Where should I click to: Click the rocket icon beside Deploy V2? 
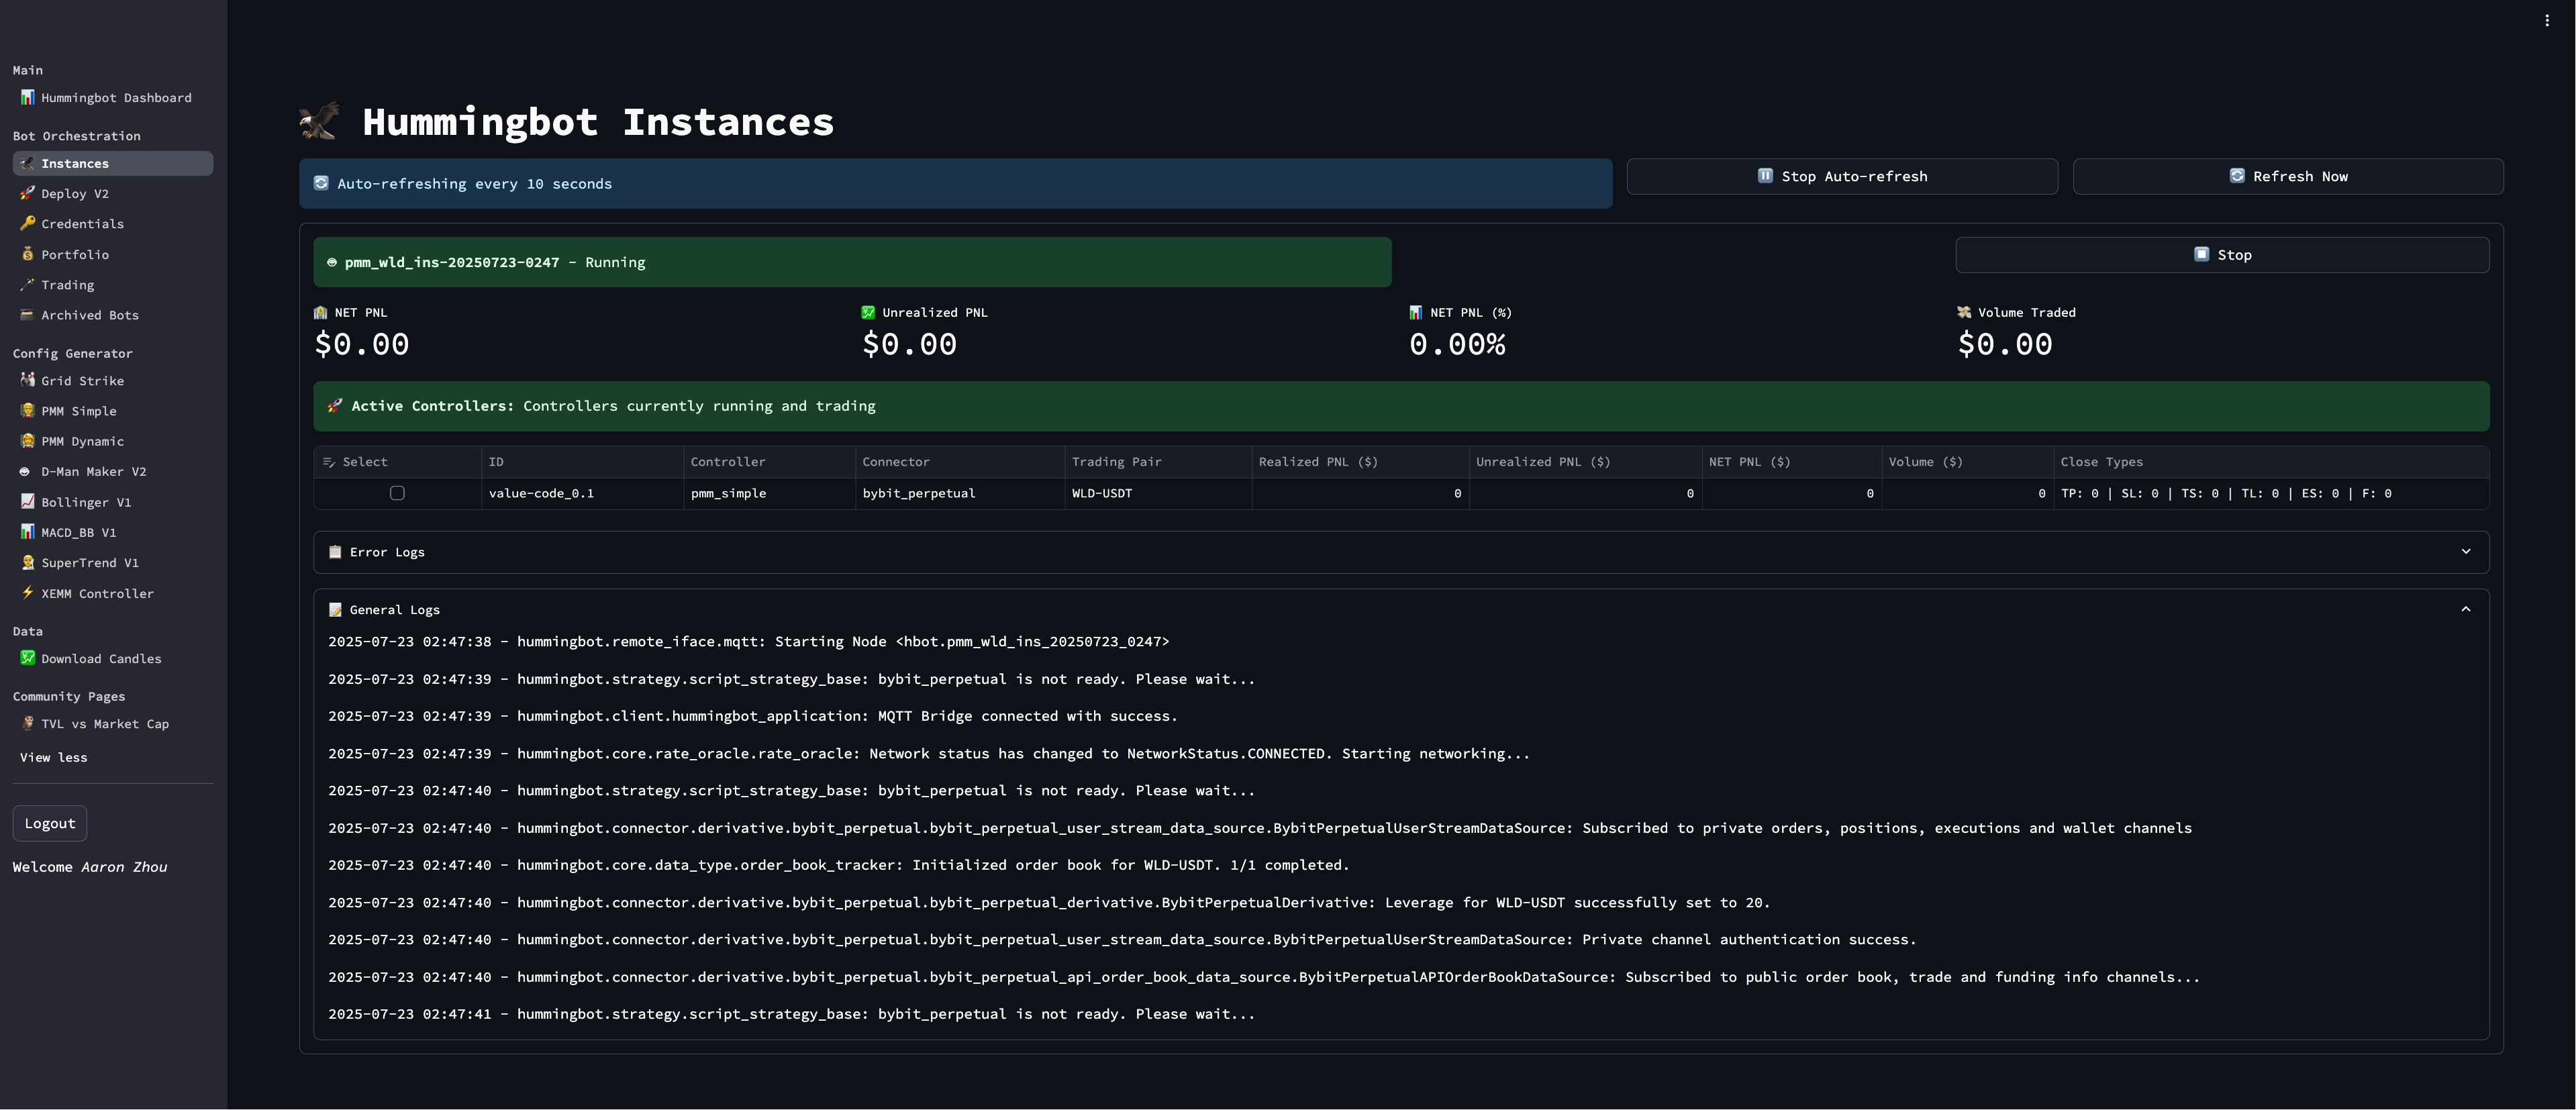[x=28, y=193]
